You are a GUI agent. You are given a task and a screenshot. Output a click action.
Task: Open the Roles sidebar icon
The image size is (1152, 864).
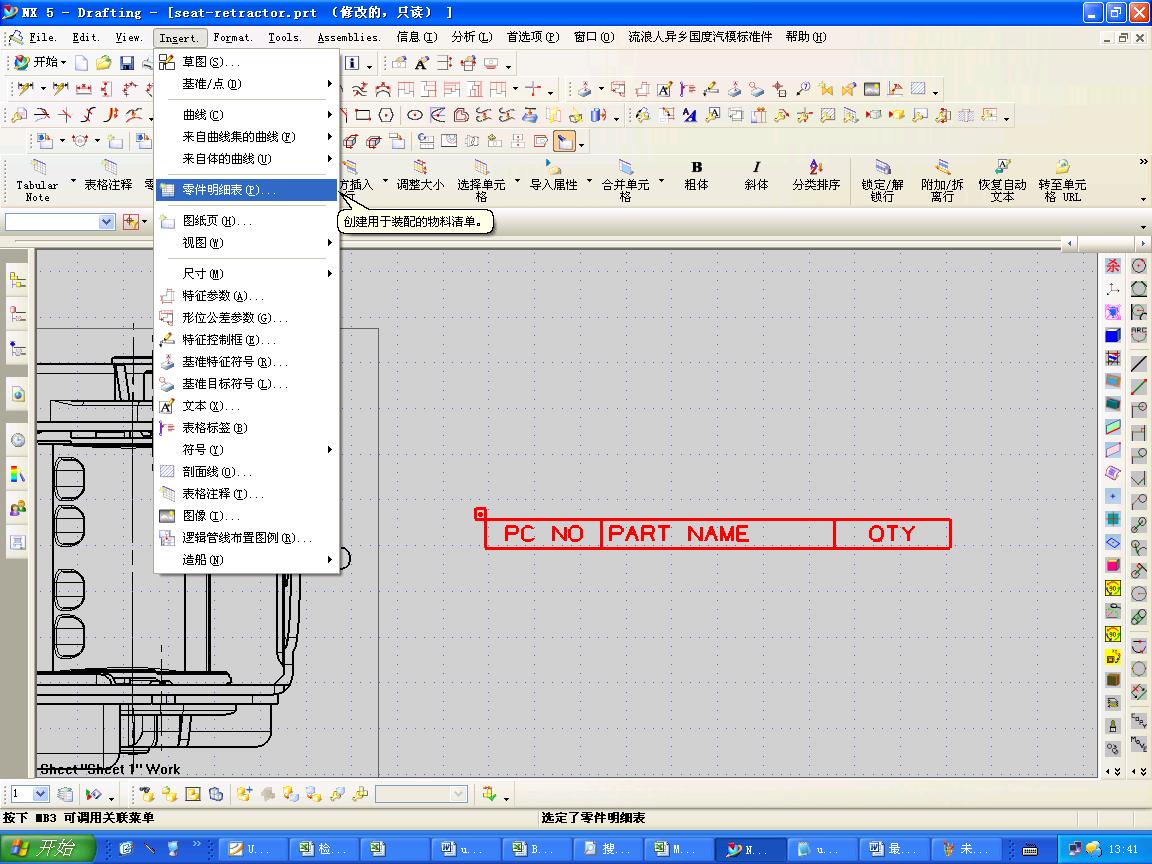[18, 508]
